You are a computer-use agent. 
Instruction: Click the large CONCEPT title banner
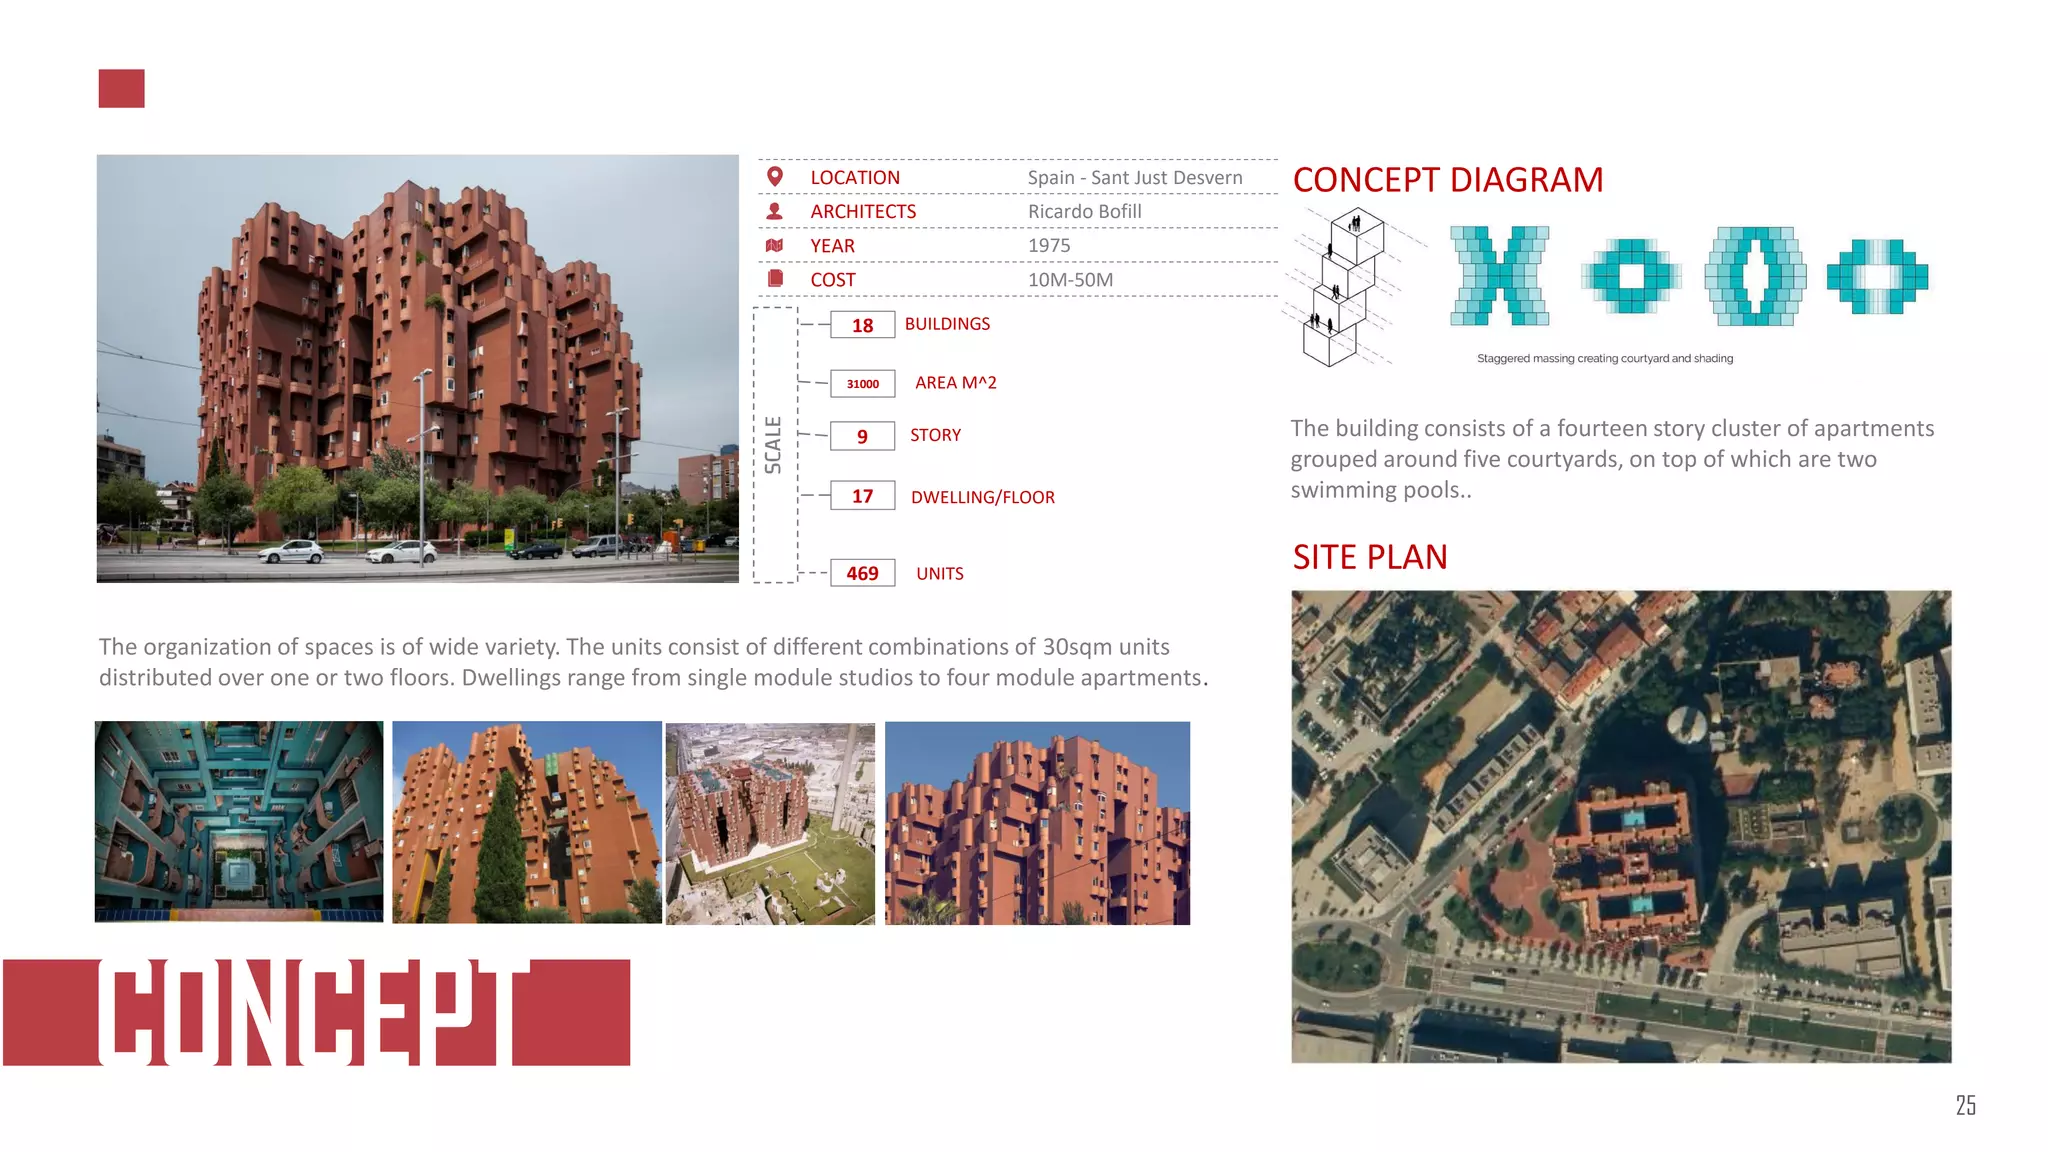pyautogui.click(x=316, y=1012)
